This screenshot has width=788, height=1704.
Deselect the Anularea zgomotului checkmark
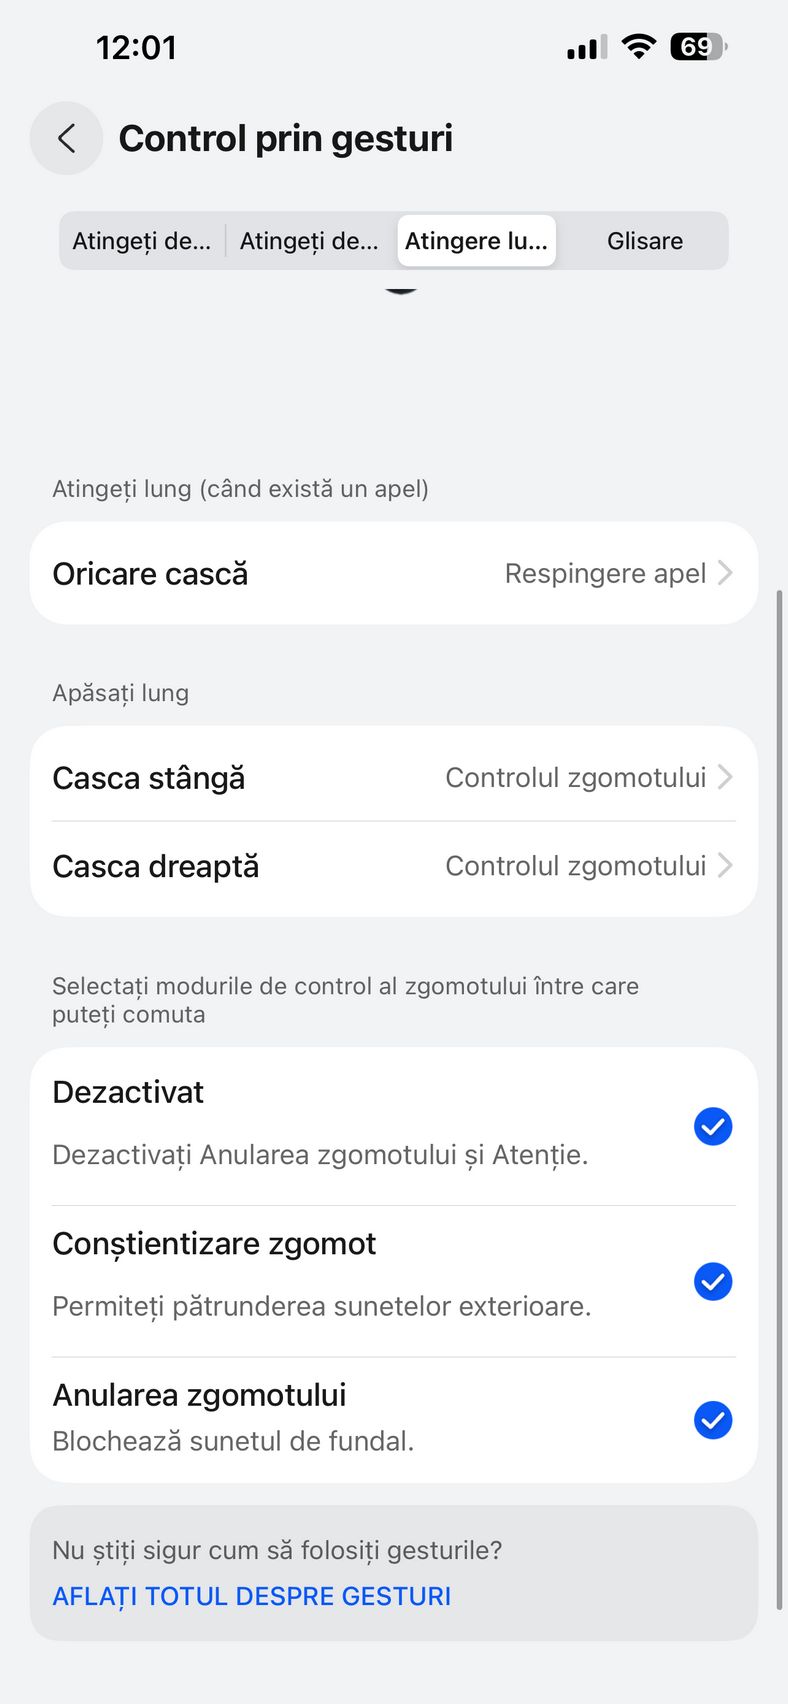tap(713, 1420)
